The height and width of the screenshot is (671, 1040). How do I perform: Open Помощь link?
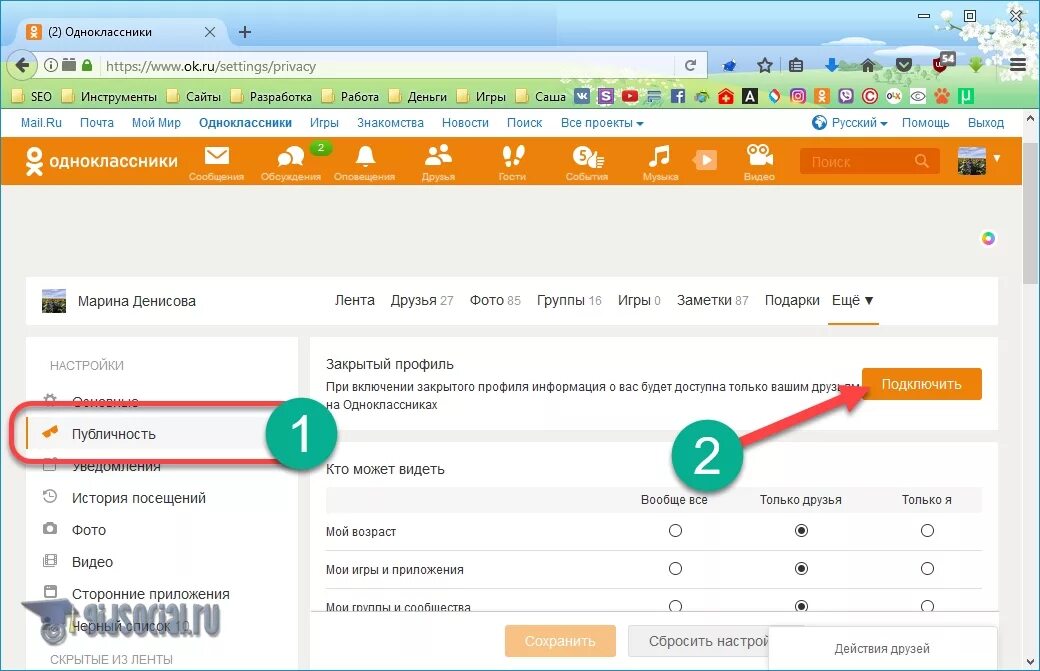click(925, 123)
